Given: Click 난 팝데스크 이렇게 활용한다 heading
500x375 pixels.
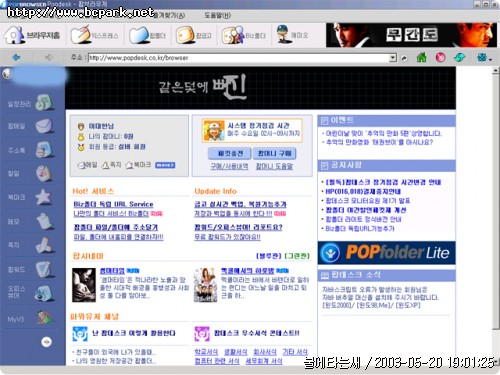Looking at the screenshot, I should 133,333.
